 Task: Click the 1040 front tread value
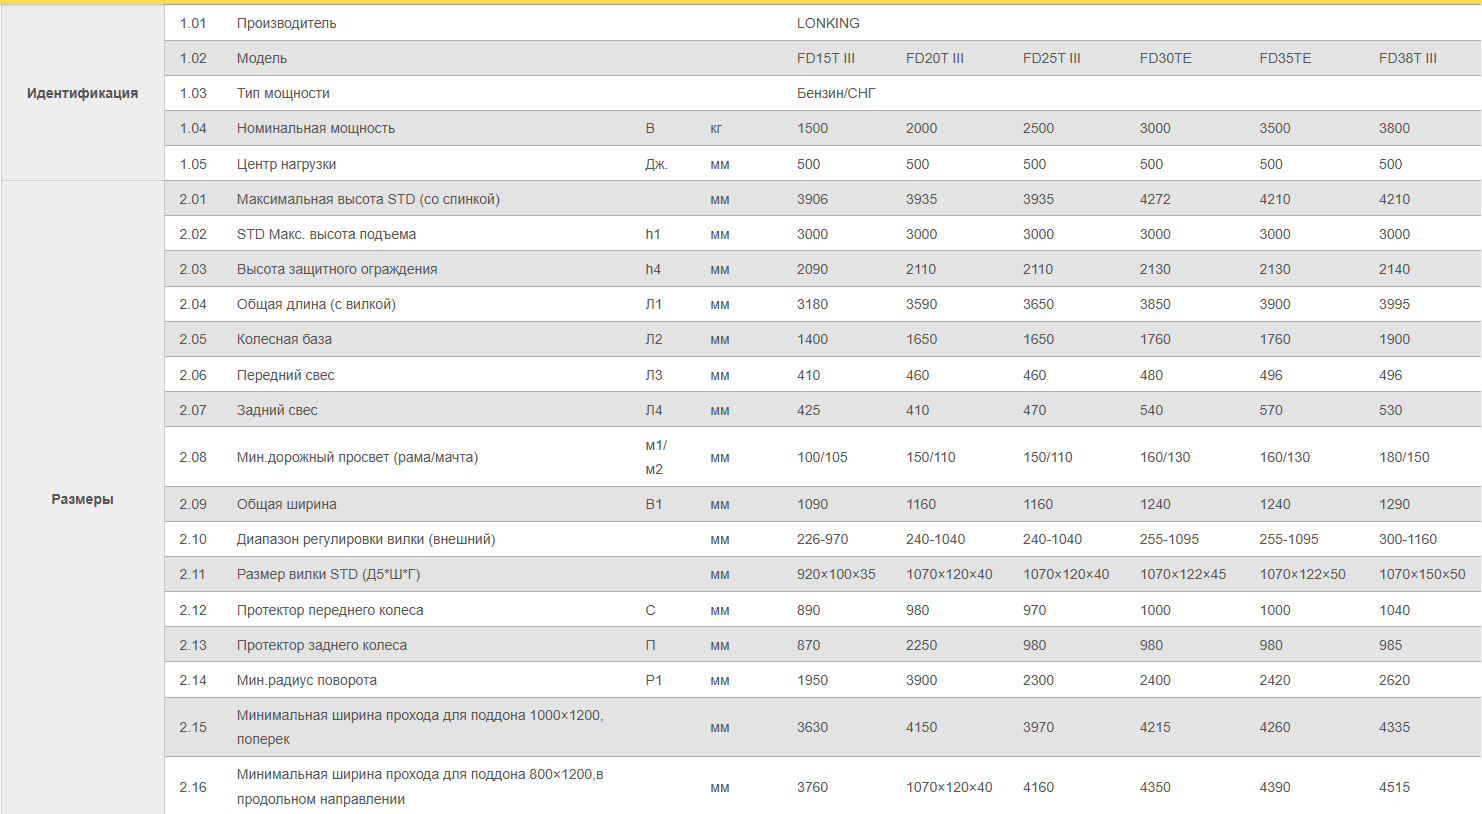[1394, 610]
